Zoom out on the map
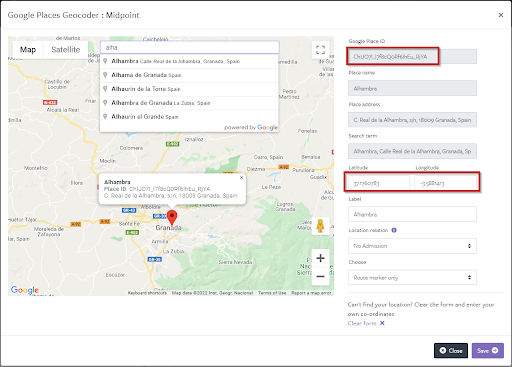 pyautogui.click(x=320, y=276)
